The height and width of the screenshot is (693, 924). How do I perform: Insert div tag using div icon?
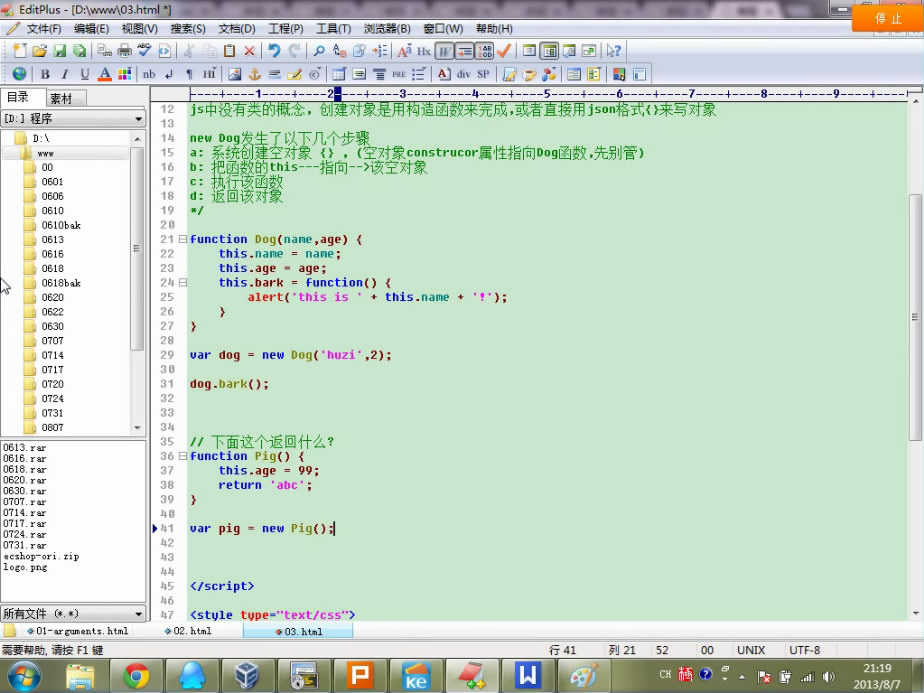(464, 74)
